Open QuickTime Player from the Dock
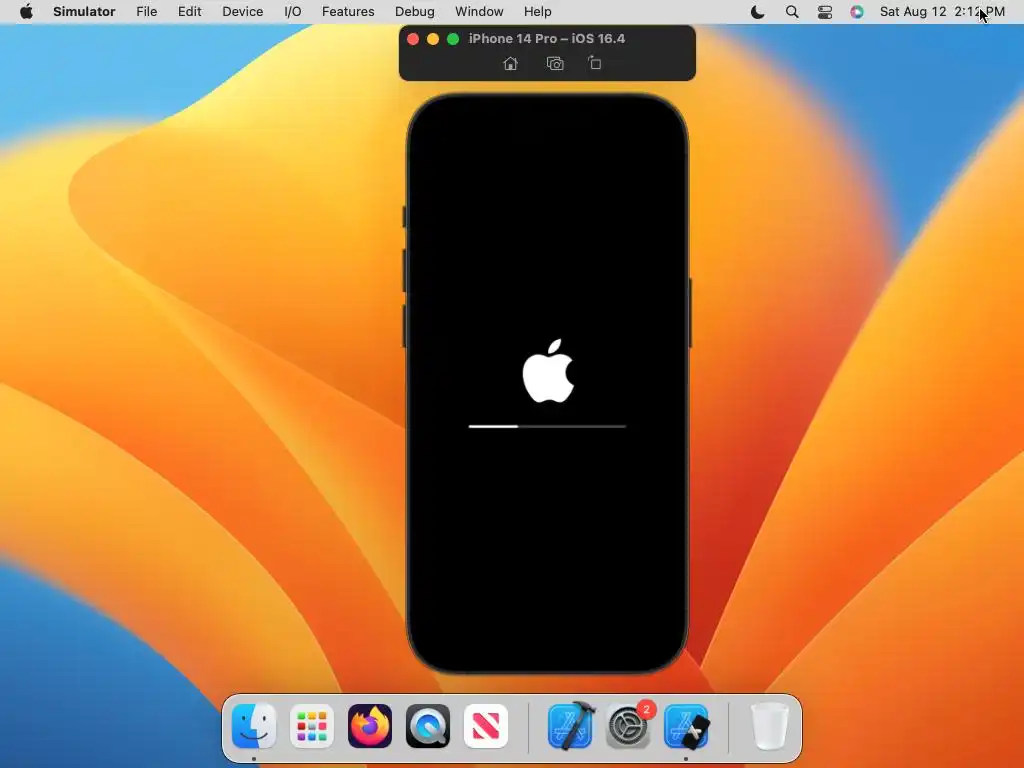The width and height of the screenshot is (1024, 768). click(x=428, y=726)
